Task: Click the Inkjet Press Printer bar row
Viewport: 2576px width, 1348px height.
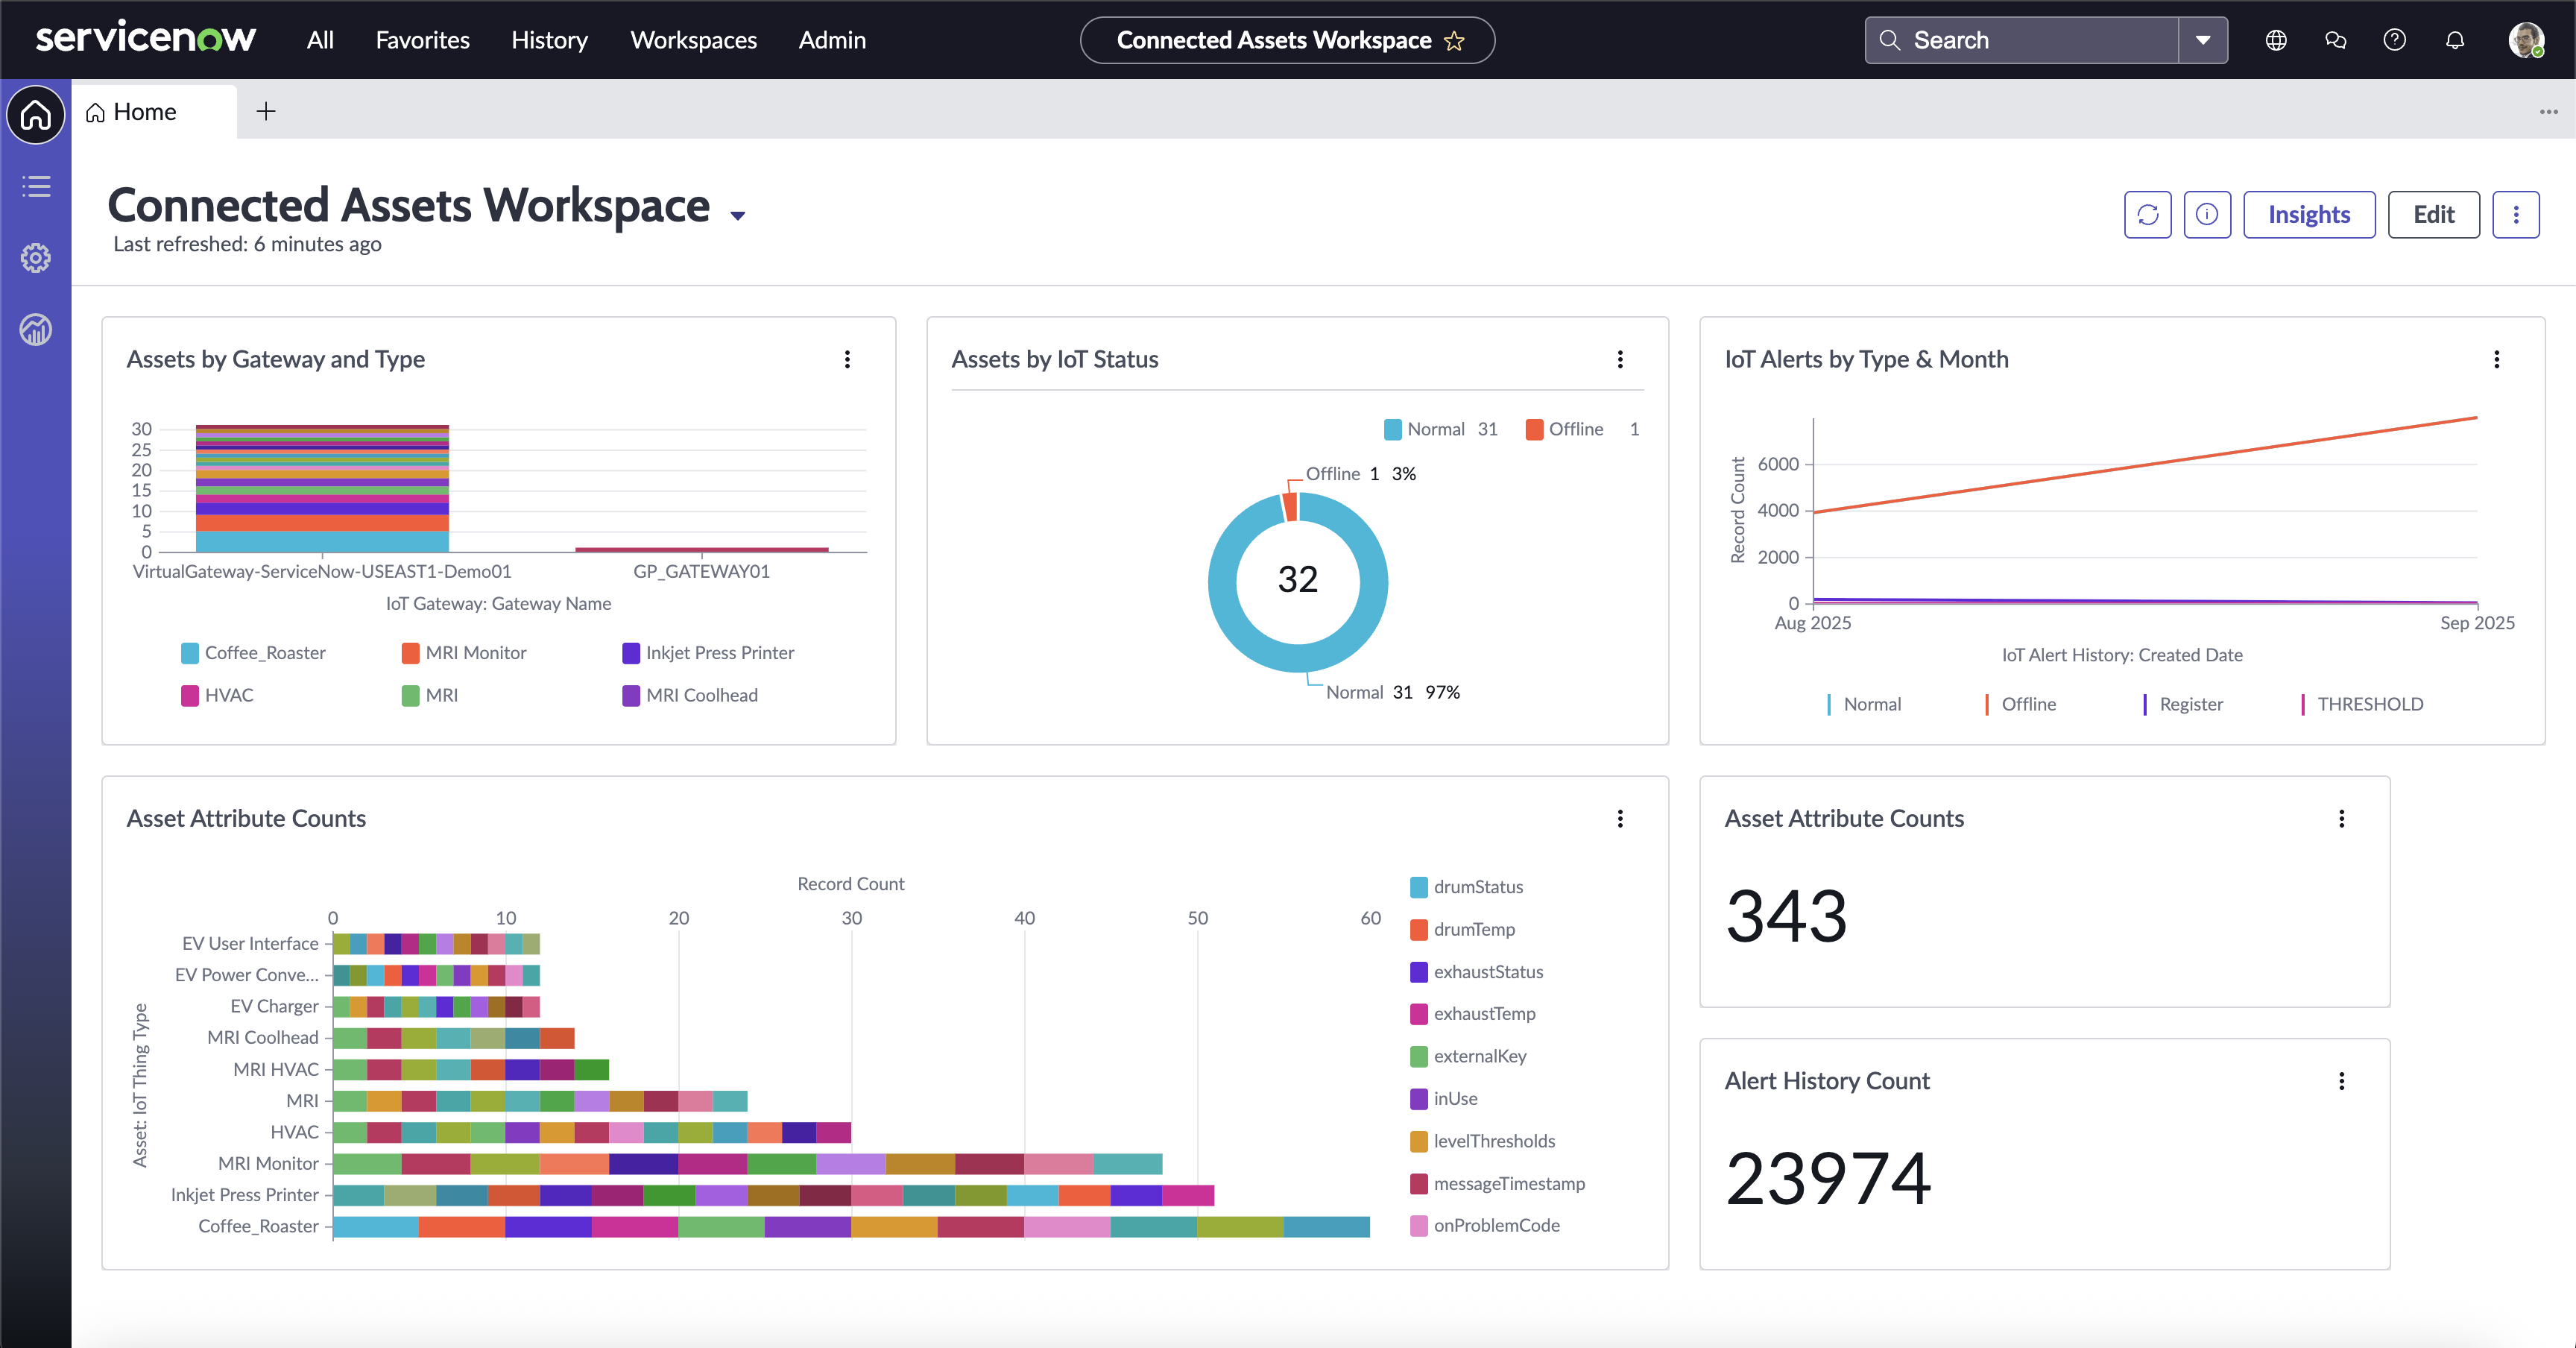Action: click(x=773, y=1195)
